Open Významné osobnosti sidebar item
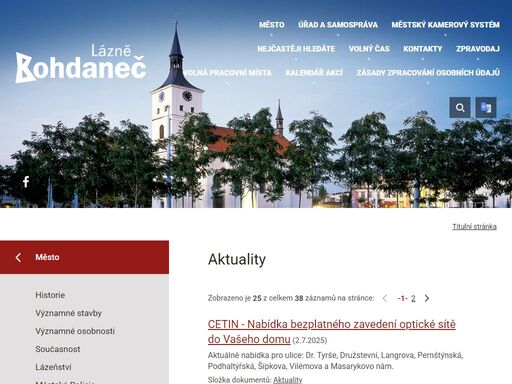This screenshot has width=512, height=384. (x=75, y=331)
